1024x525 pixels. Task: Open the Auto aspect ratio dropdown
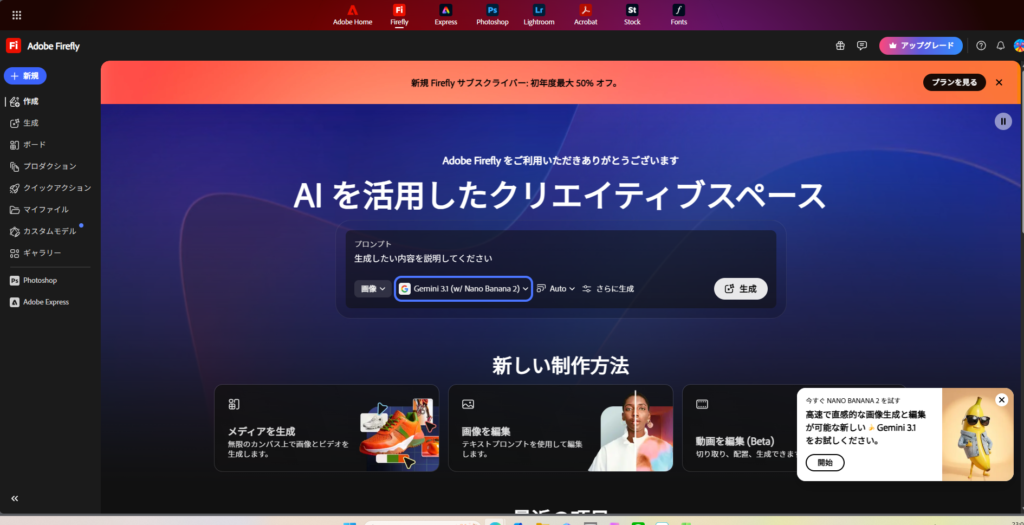[556, 288]
